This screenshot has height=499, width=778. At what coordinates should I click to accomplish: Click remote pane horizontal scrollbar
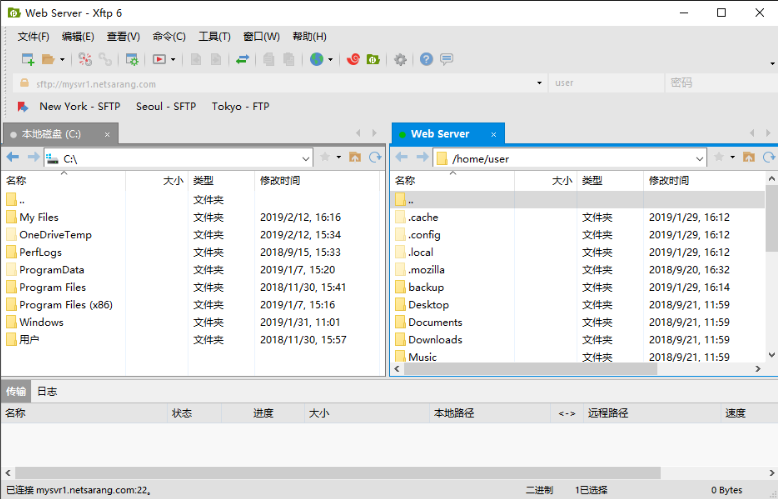click(x=530, y=369)
